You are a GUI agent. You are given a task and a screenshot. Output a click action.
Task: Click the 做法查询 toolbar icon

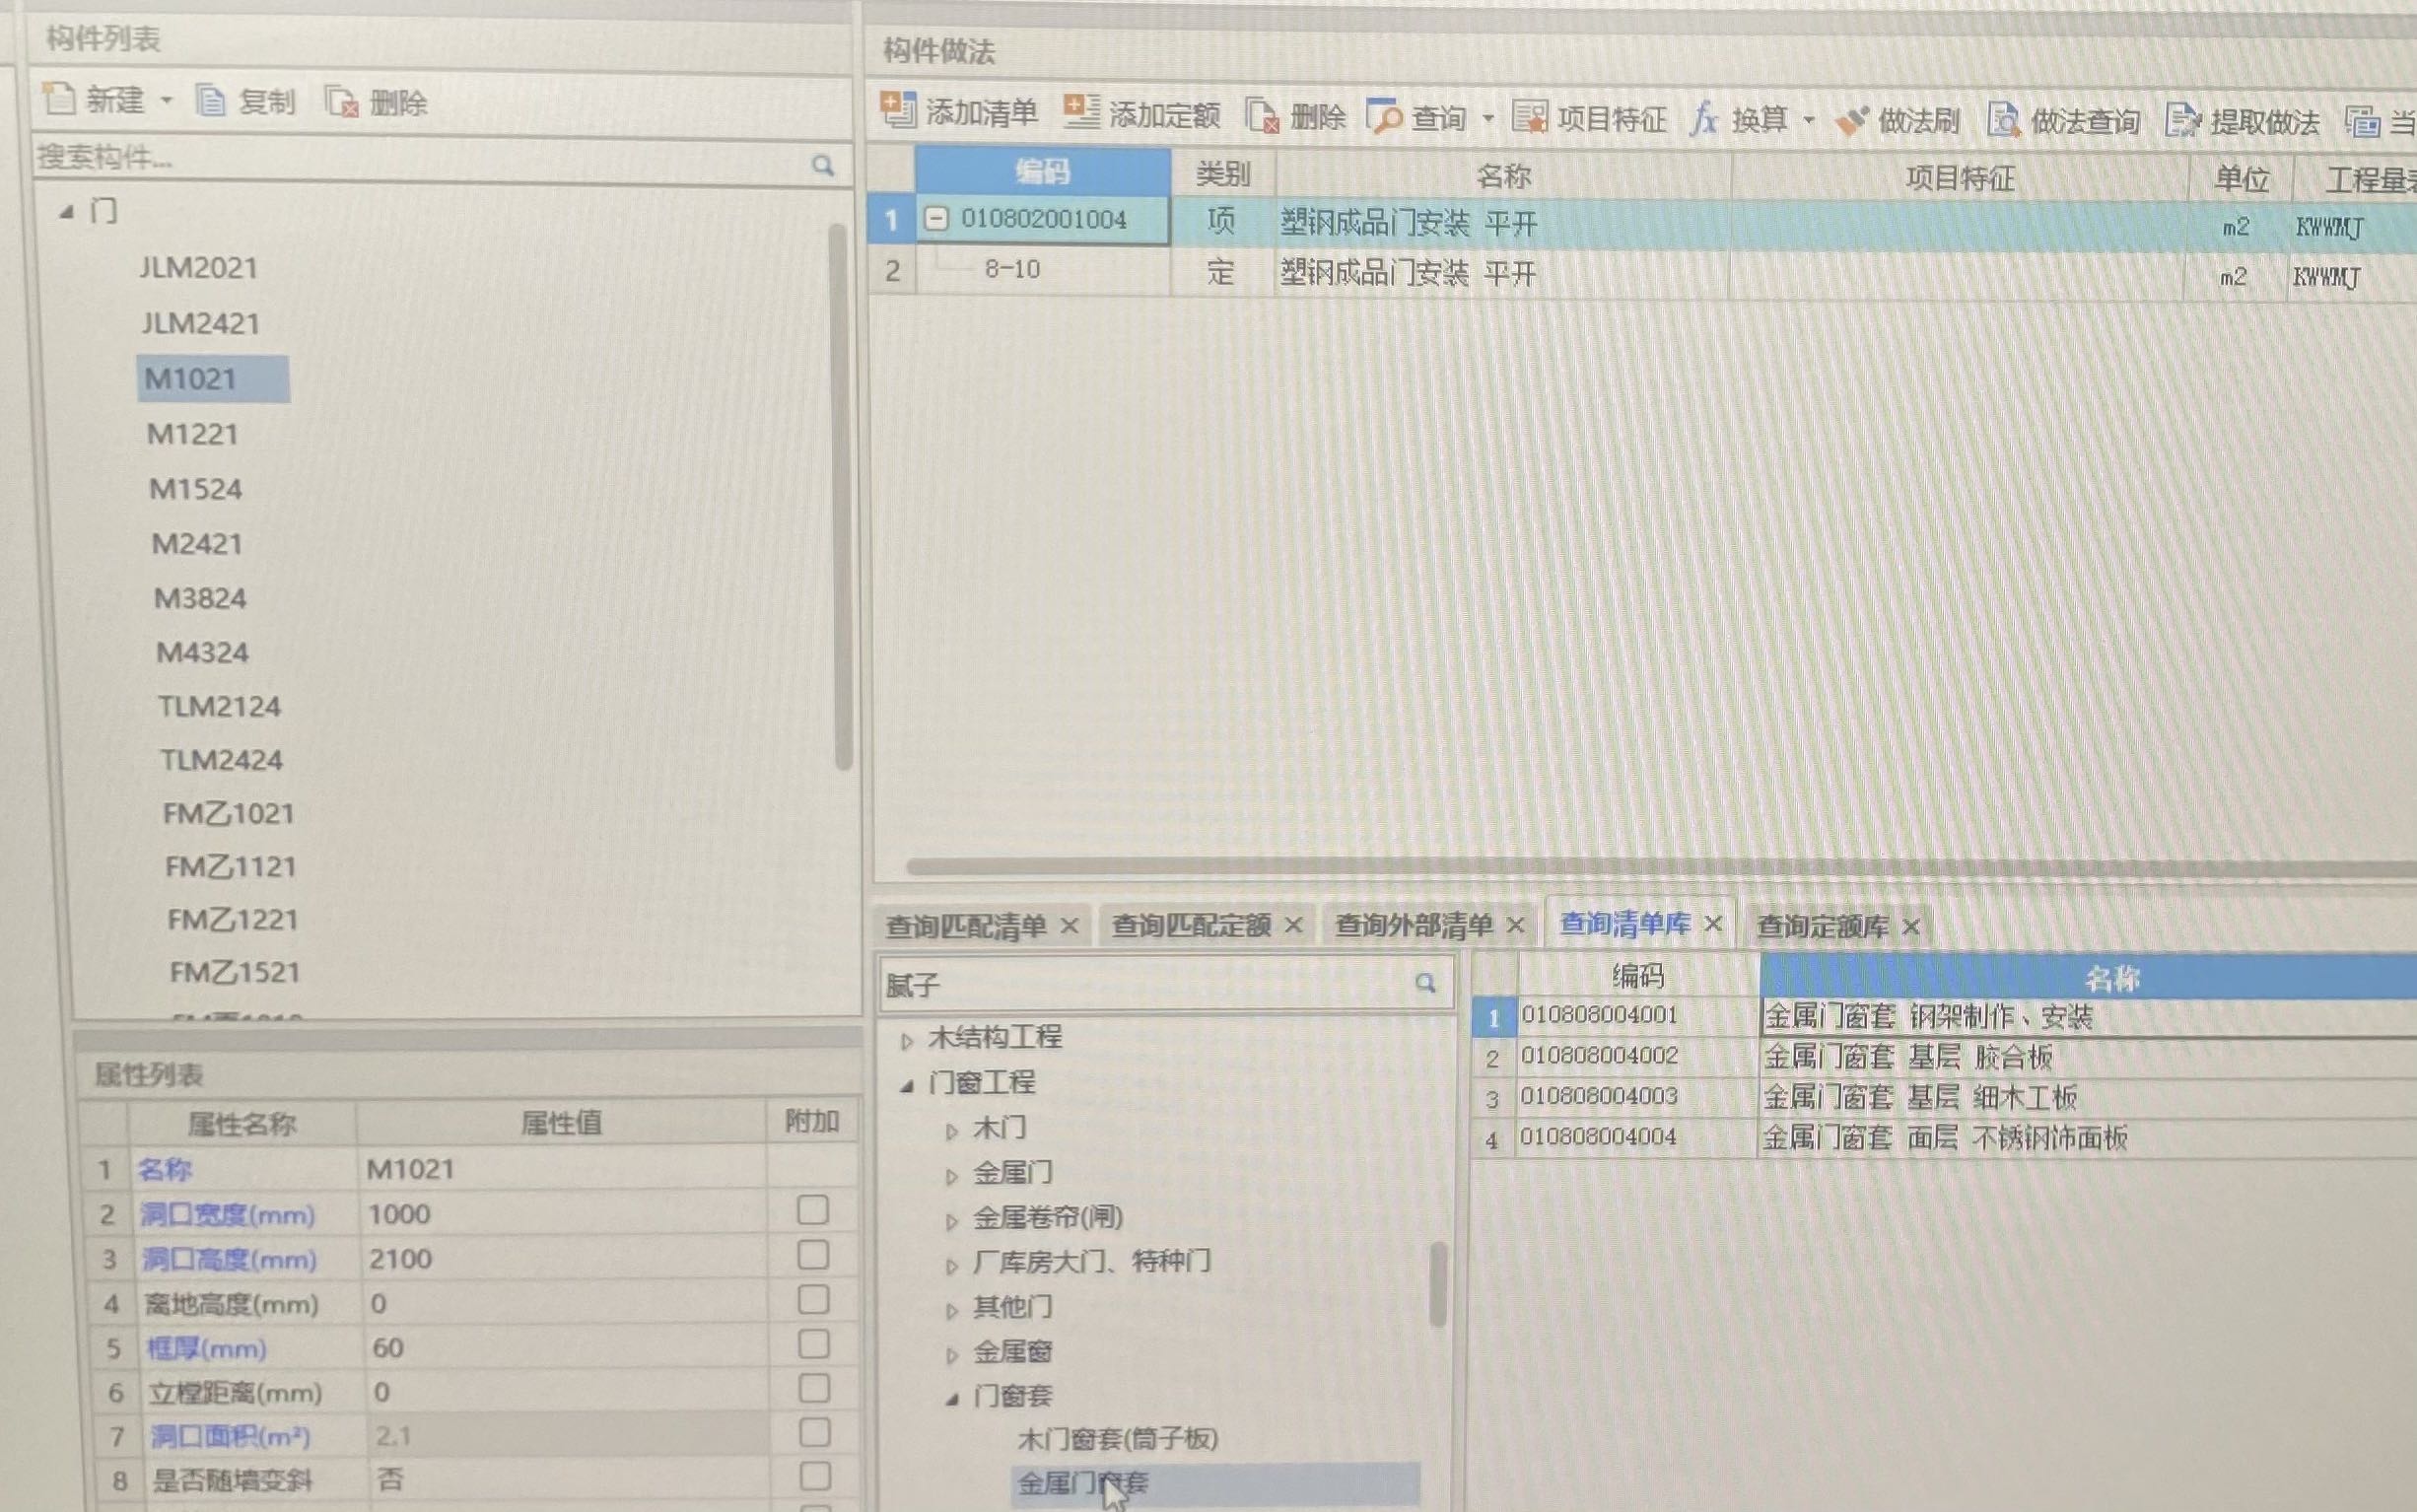pyautogui.click(x=2003, y=121)
